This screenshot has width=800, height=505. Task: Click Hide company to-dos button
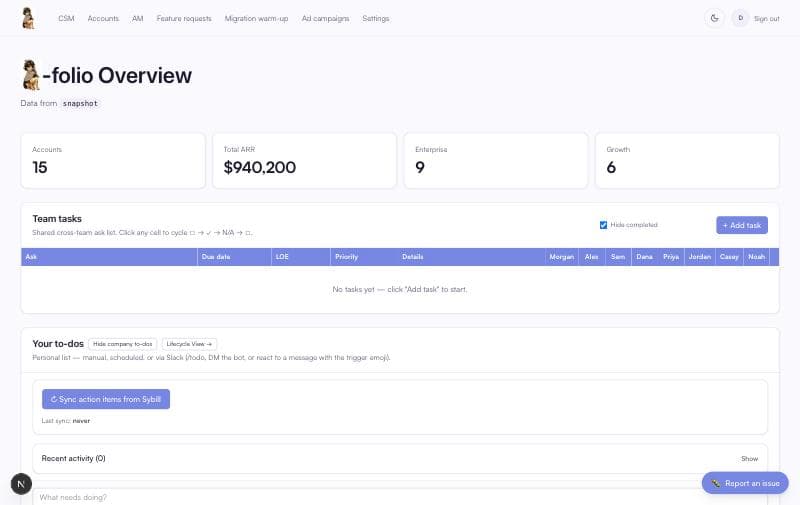point(122,344)
